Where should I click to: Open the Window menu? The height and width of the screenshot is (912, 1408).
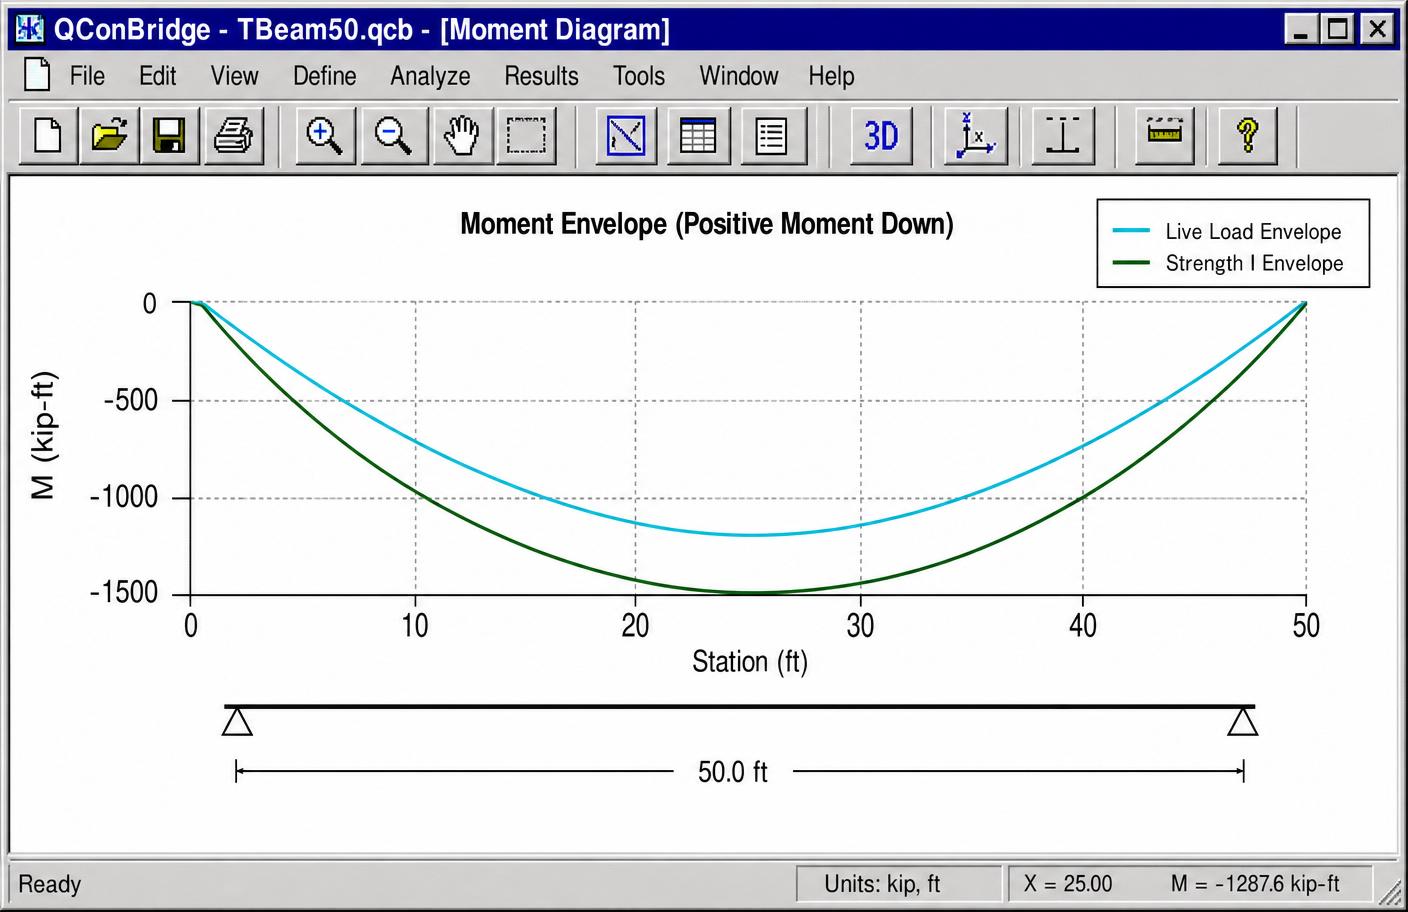tap(738, 76)
